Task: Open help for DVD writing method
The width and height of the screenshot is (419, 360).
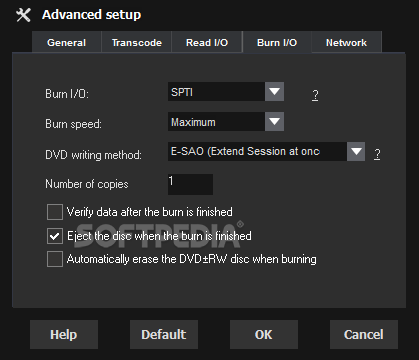Action: 377,154
